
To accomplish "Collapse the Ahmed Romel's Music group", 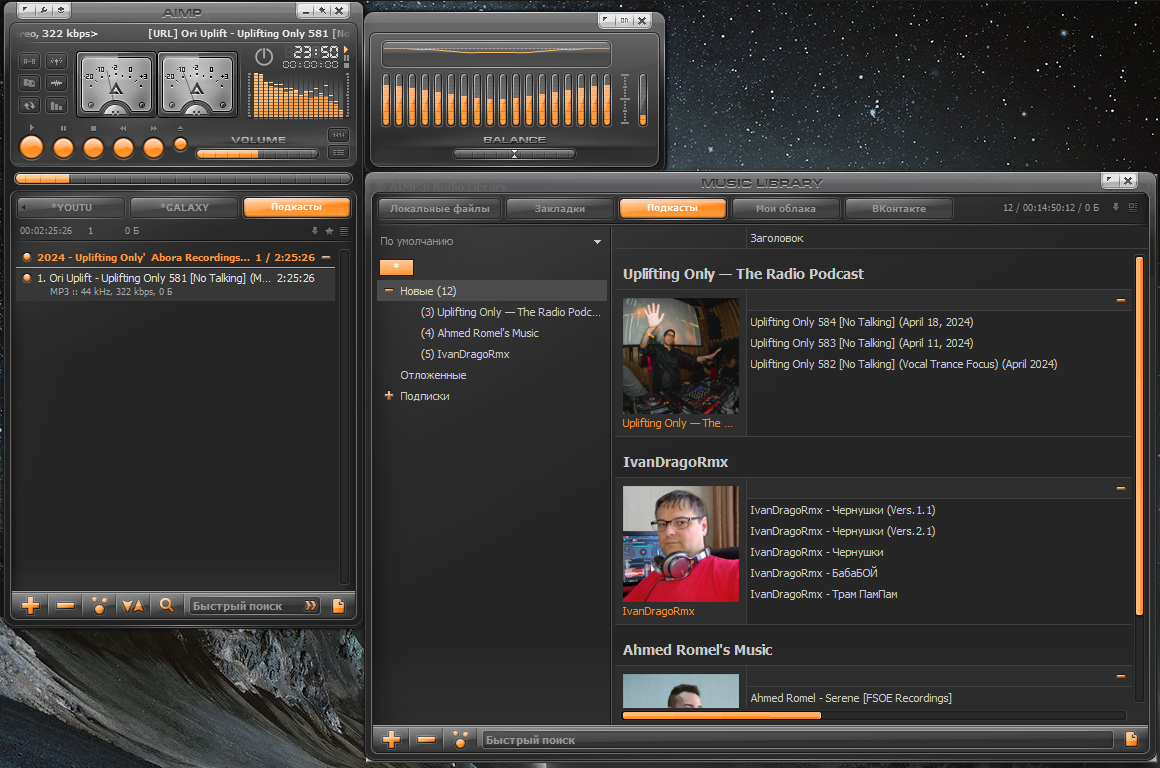I will (1121, 676).
